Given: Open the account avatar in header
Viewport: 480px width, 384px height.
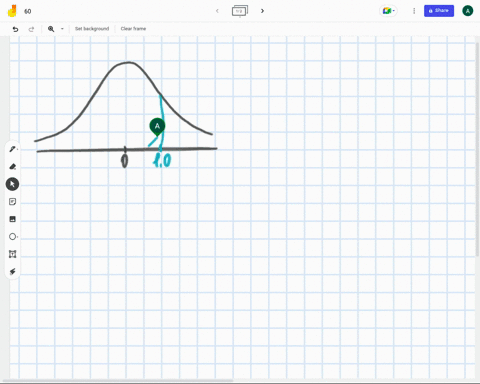Looking at the screenshot, I should 468,11.
